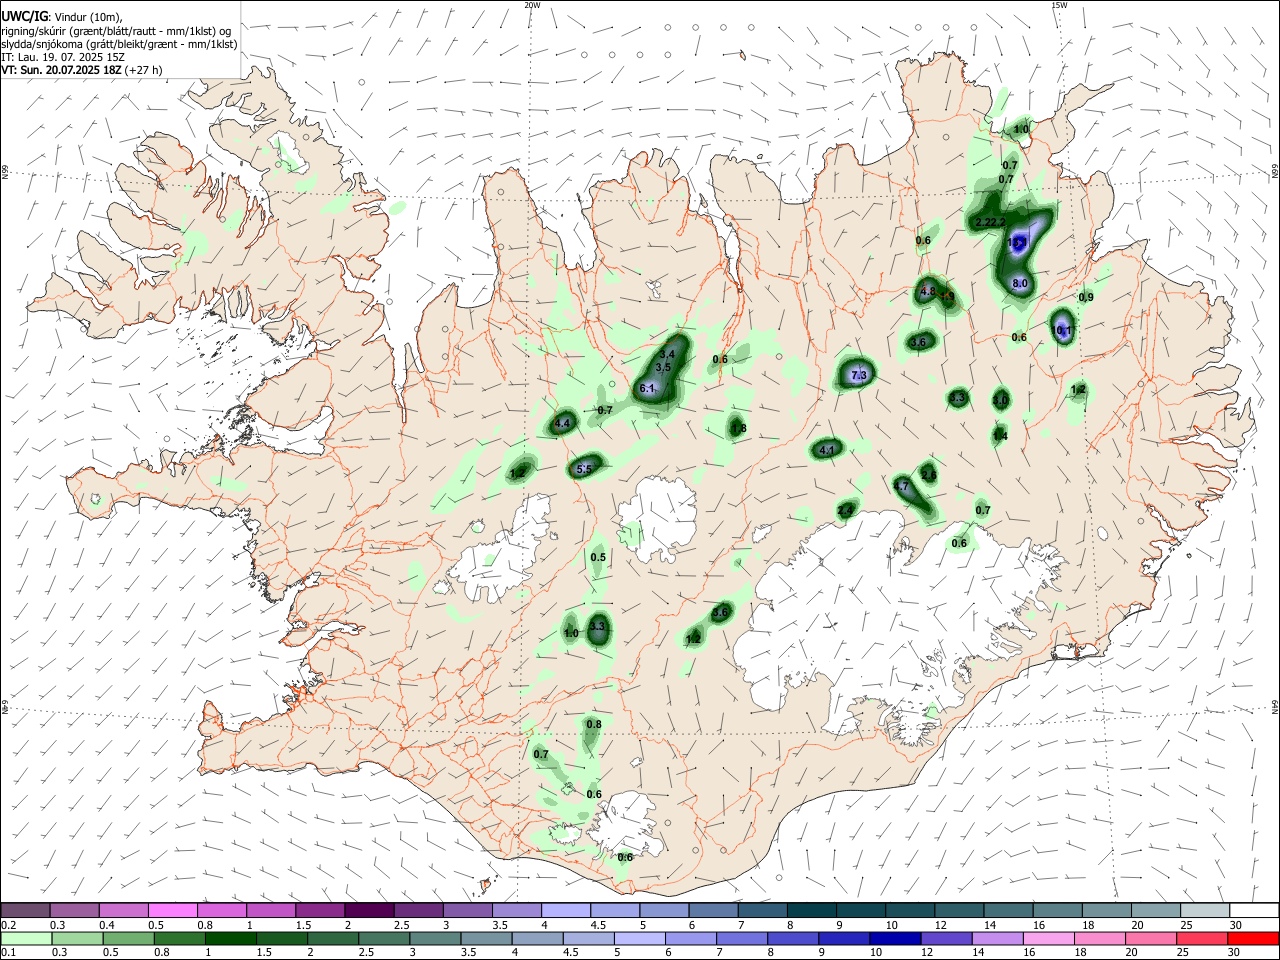Image resolution: width=1280 pixels, height=960 pixels.
Task: Pick the dusky purple 0.2 snow legend swatch
Action: [26, 911]
